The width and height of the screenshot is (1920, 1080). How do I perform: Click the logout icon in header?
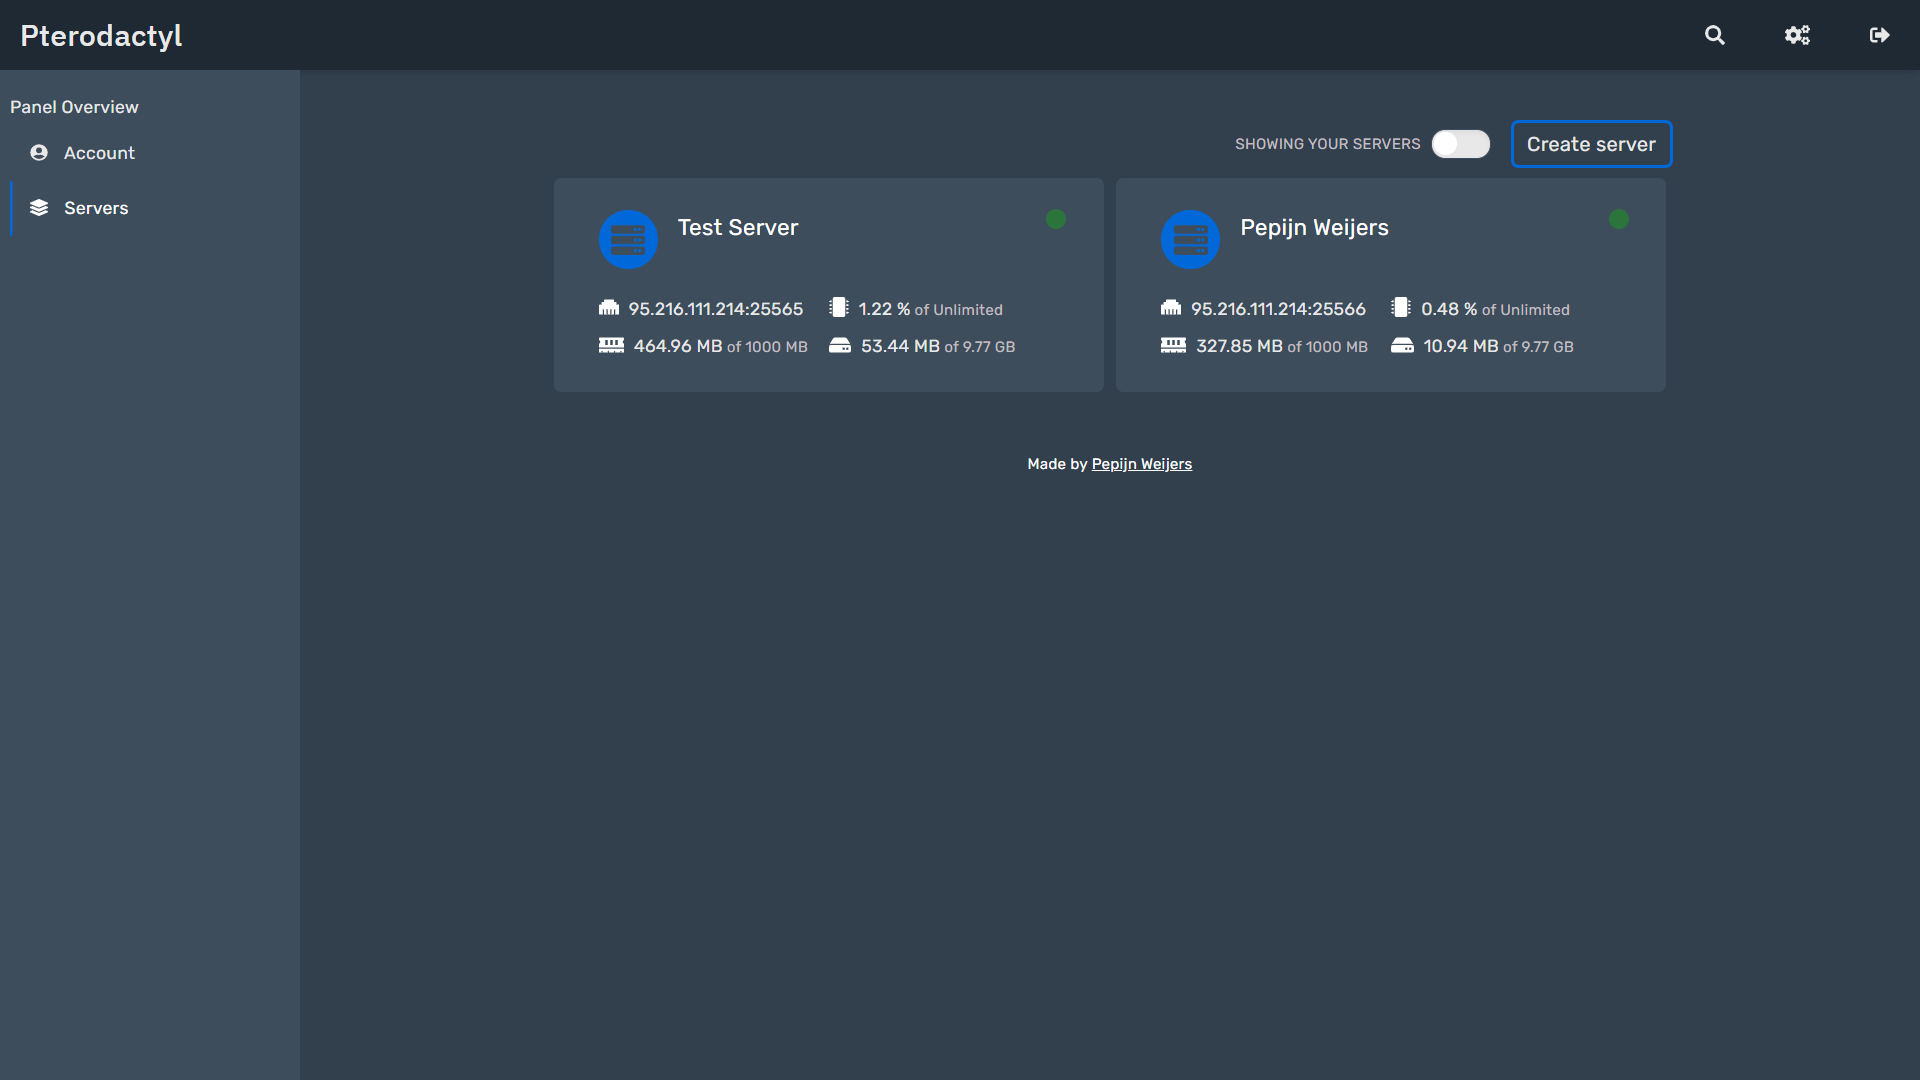coord(1879,35)
